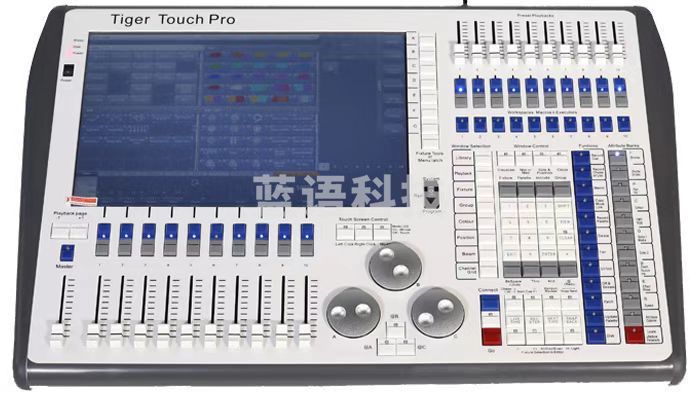The width and height of the screenshot is (699, 393).
Task: Select the lit Dimmer attribute bank key
Action: (617, 157)
